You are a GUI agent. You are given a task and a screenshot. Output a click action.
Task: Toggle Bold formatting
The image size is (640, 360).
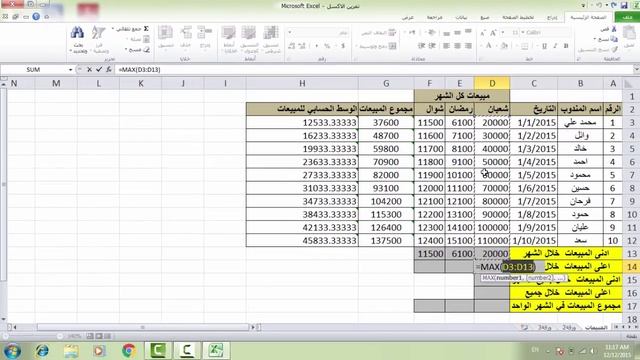click(x=566, y=46)
